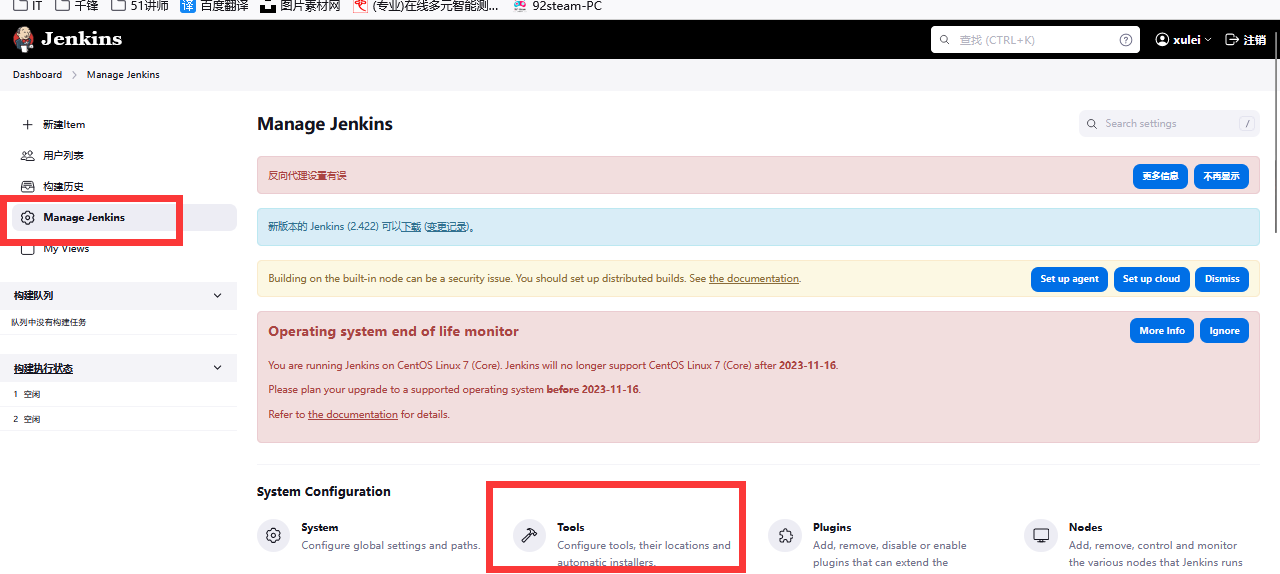The width and height of the screenshot is (1280, 574).
Task: Click the magnifier icon in Search settings
Action: point(1092,124)
